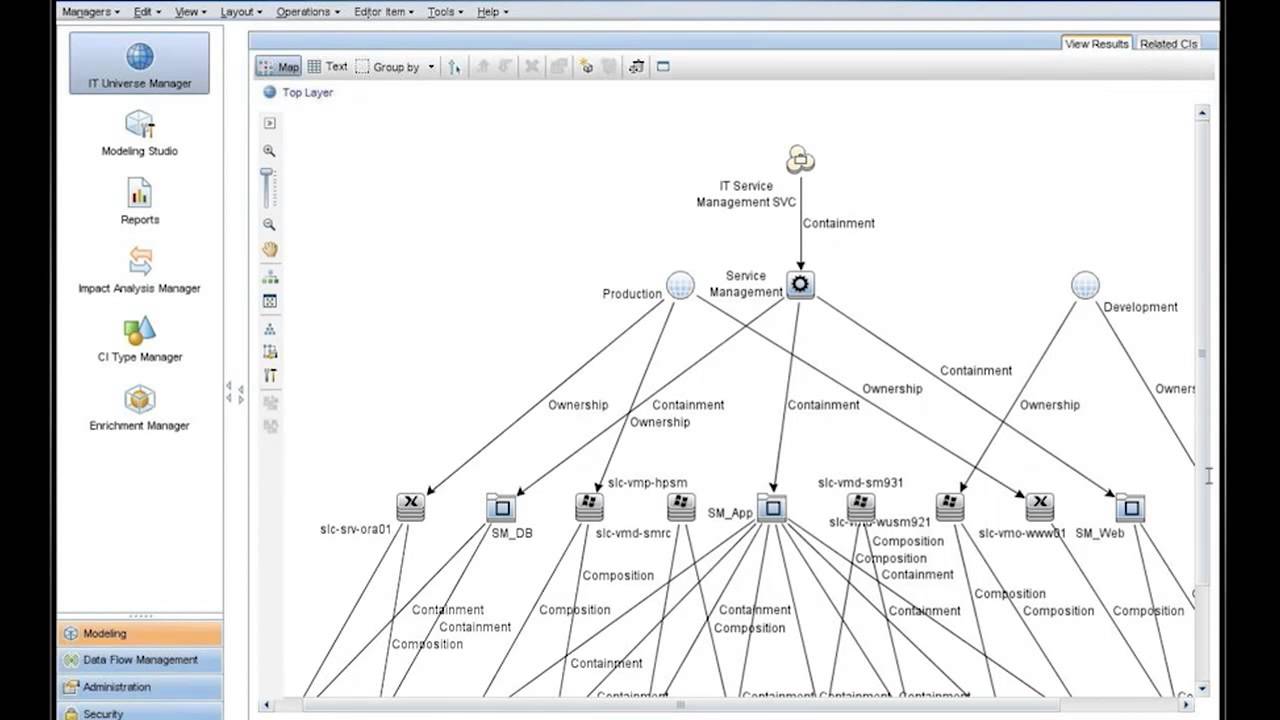The width and height of the screenshot is (1280, 720).
Task: Select the Production globe node
Action: (x=680, y=286)
